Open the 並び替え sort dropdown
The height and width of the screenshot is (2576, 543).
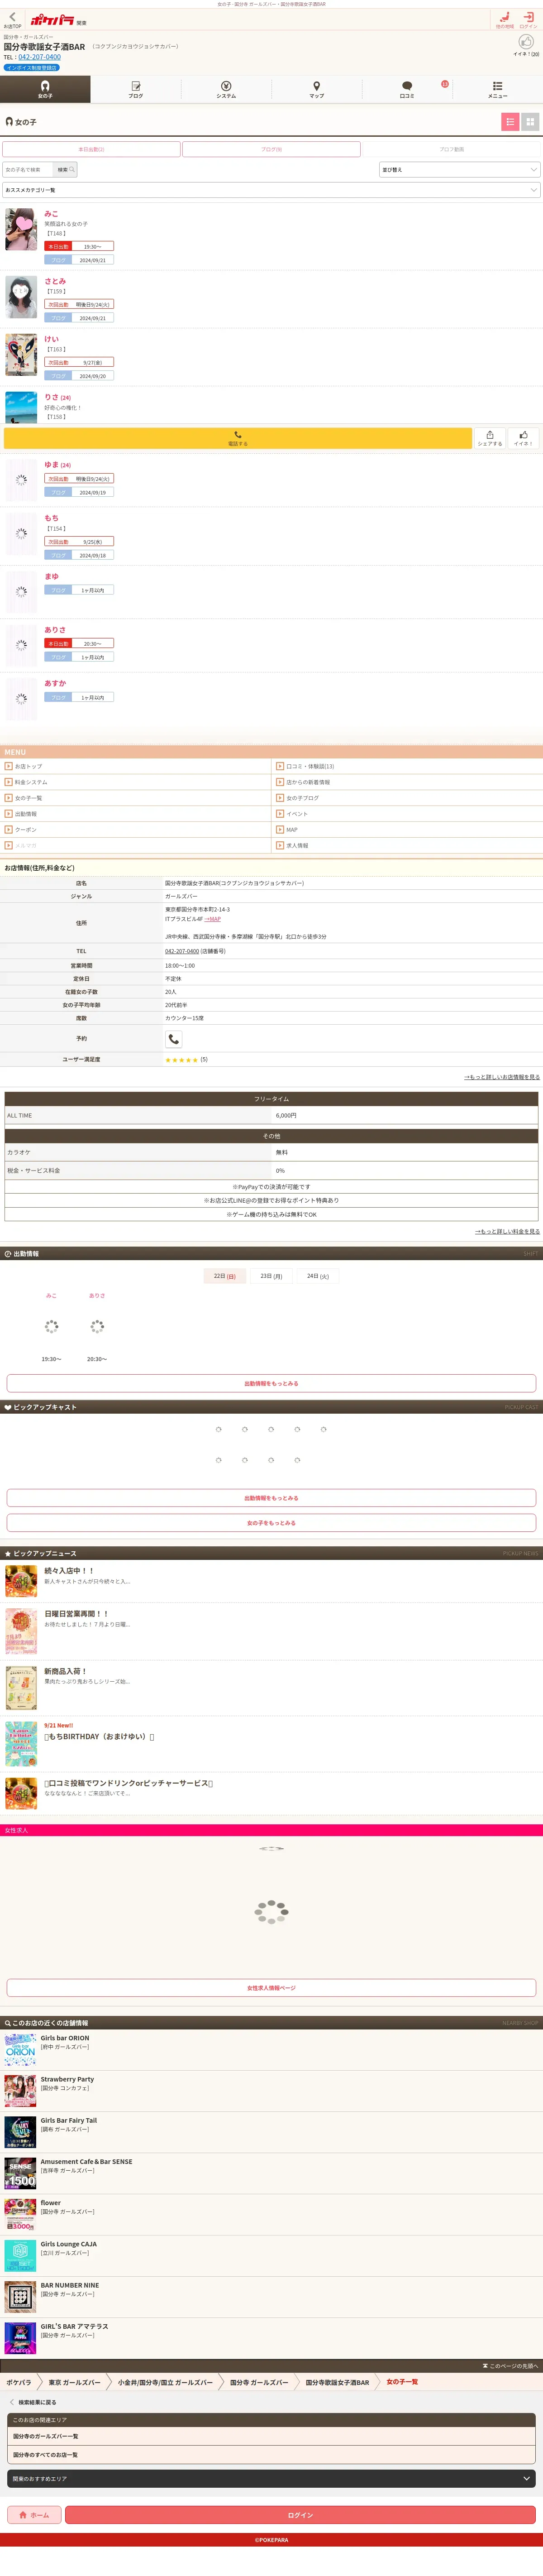pos(460,170)
